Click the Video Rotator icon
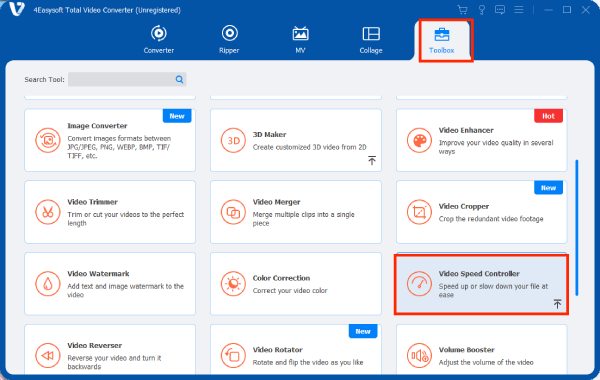The image size is (600, 380). click(x=233, y=356)
